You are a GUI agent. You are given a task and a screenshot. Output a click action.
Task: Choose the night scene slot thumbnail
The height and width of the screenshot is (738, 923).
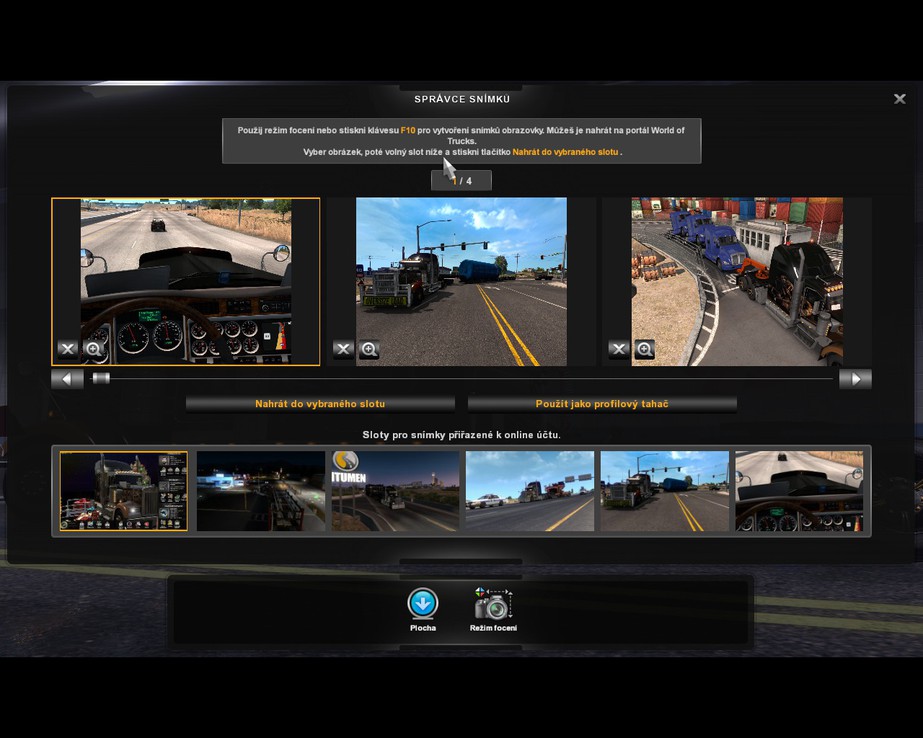260,491
